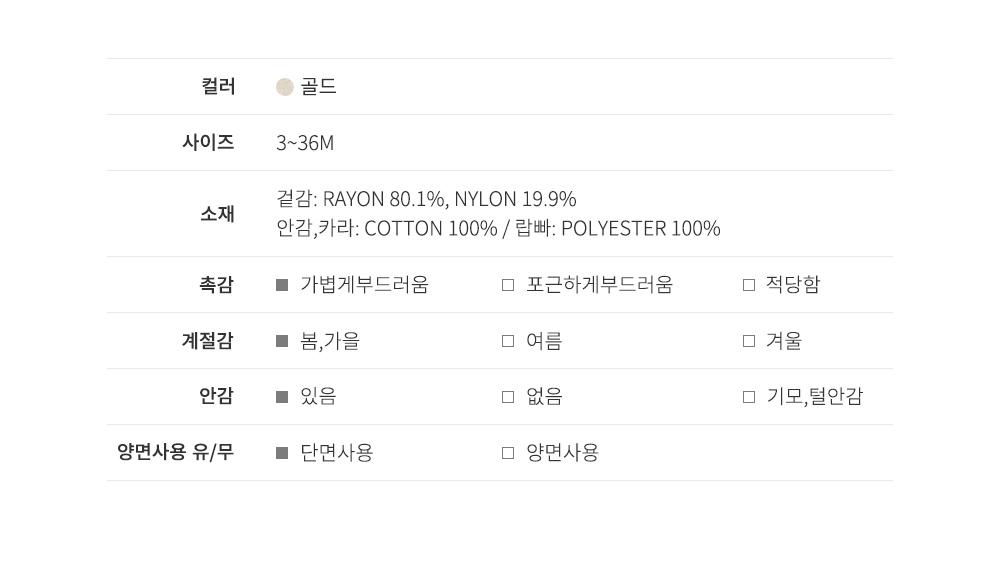
Task: Select the 봄,가을 season checkbox
Action: click(x=282, y=341)
